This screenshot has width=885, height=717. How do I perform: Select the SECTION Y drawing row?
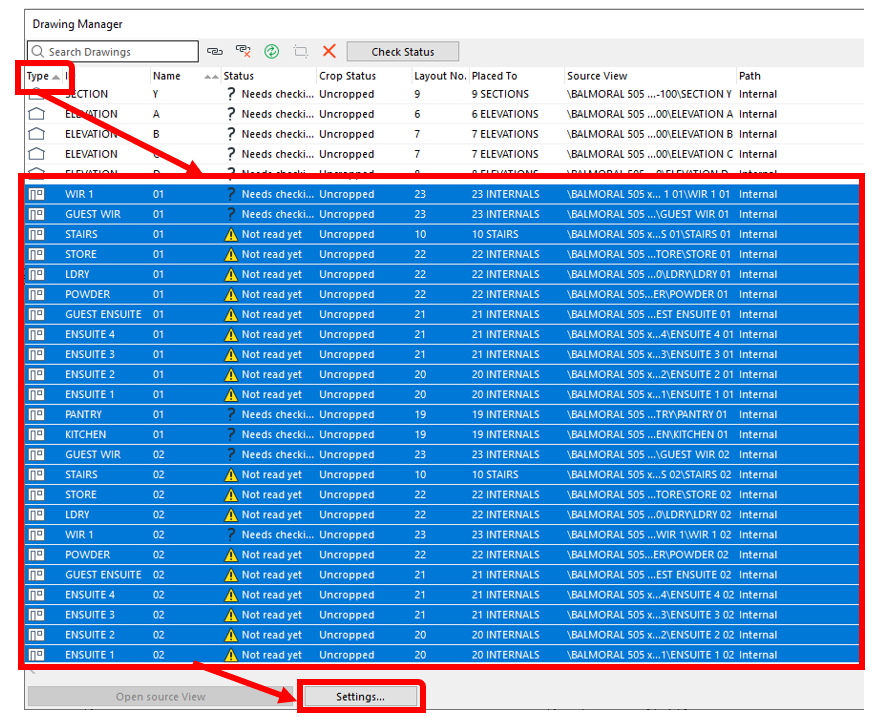coord(444,94)
